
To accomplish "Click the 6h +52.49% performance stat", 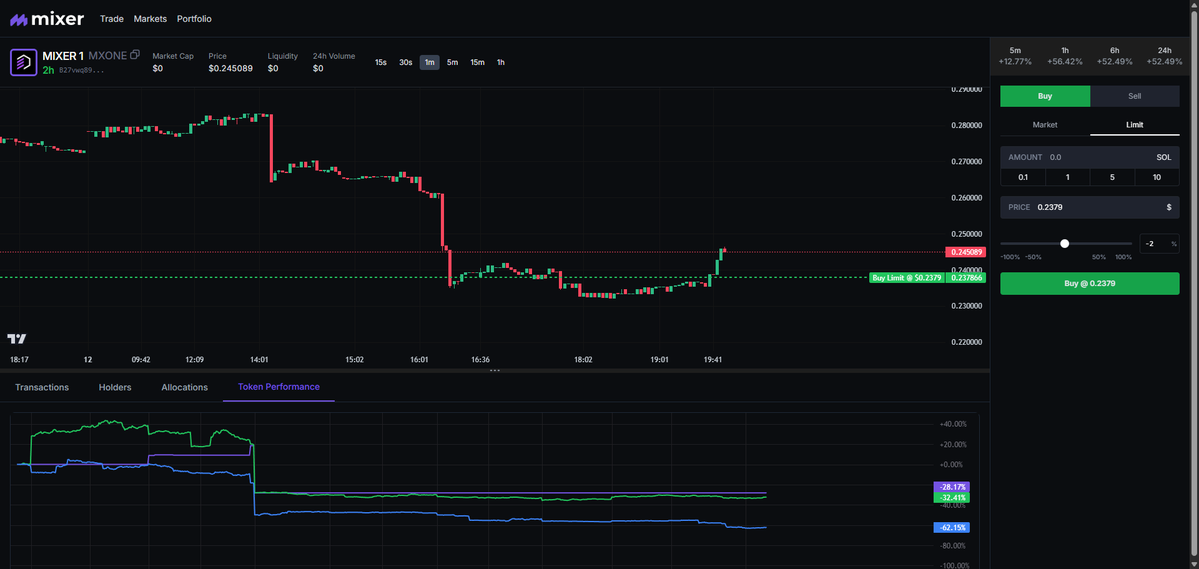I will (1116, 56).
